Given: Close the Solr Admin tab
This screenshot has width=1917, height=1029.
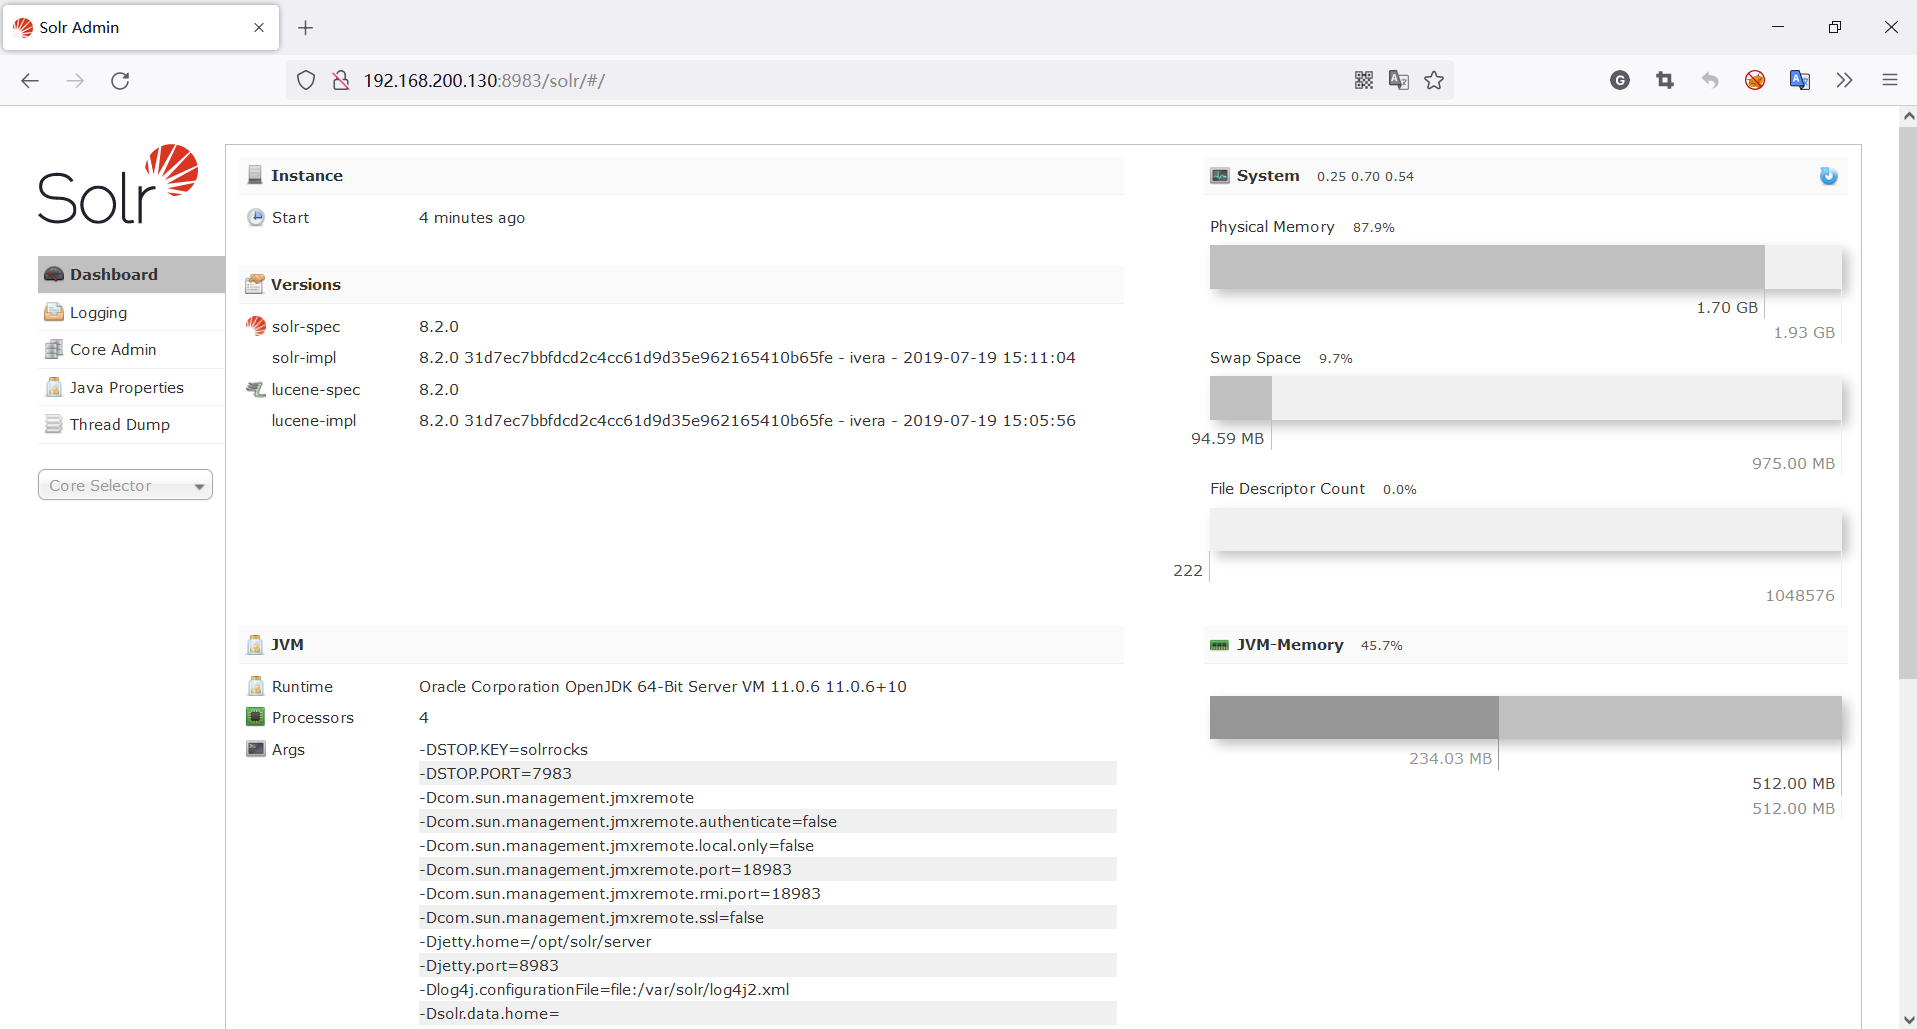Looking at the screenshot, I should [x=259, y=28].
